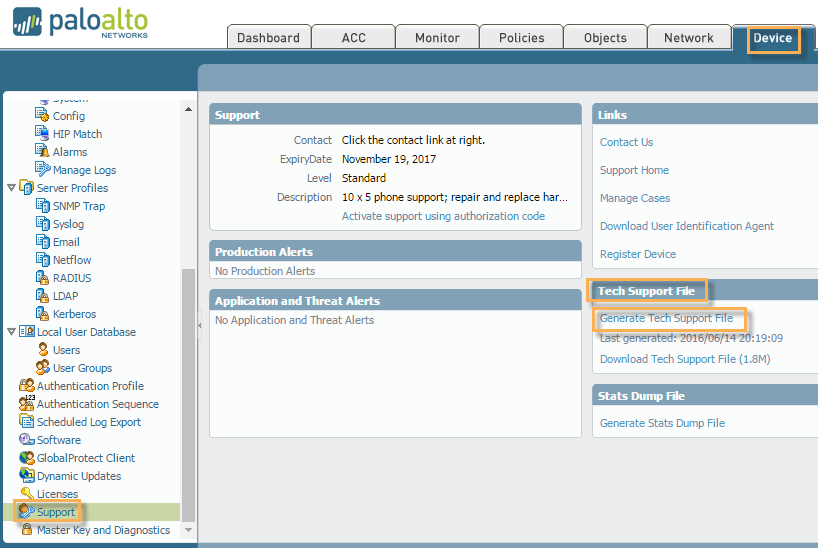The width and height of the screenshot is (818, 548).
Task: Click the Alarms bell icon
Action: (x=42, y=151)
